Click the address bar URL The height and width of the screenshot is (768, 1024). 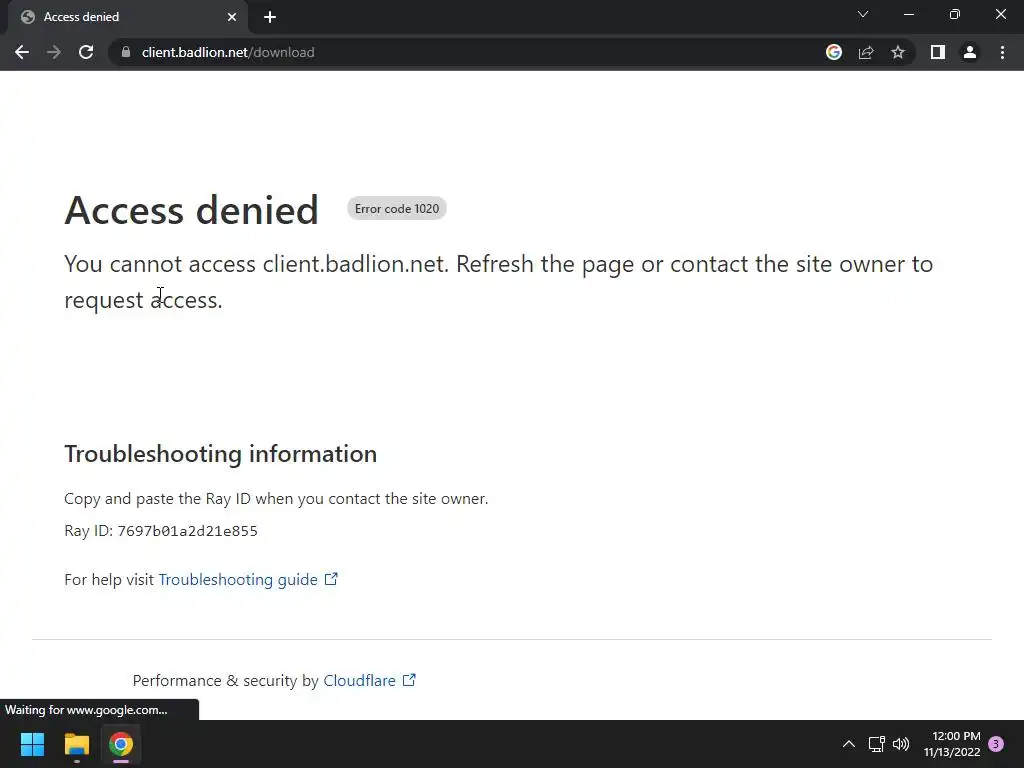pyautogui.click(x=228, y=52)
